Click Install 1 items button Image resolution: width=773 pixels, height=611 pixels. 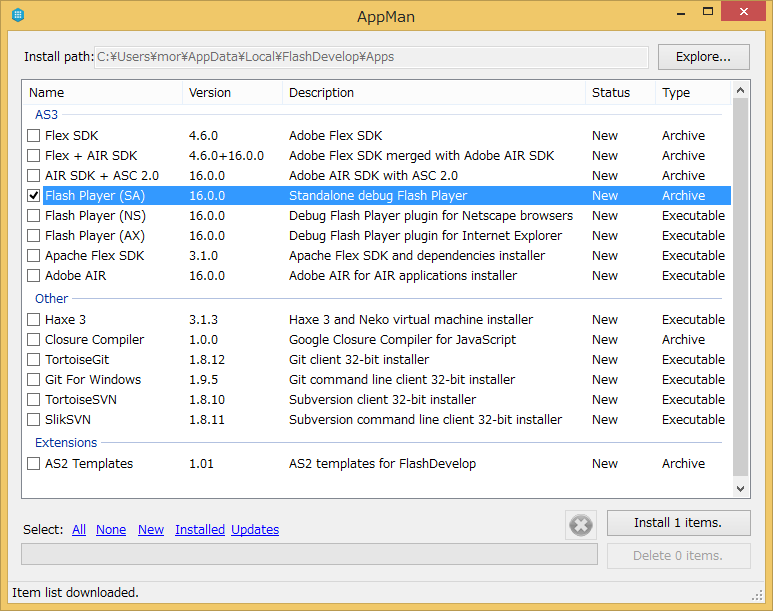coord(678,523)
